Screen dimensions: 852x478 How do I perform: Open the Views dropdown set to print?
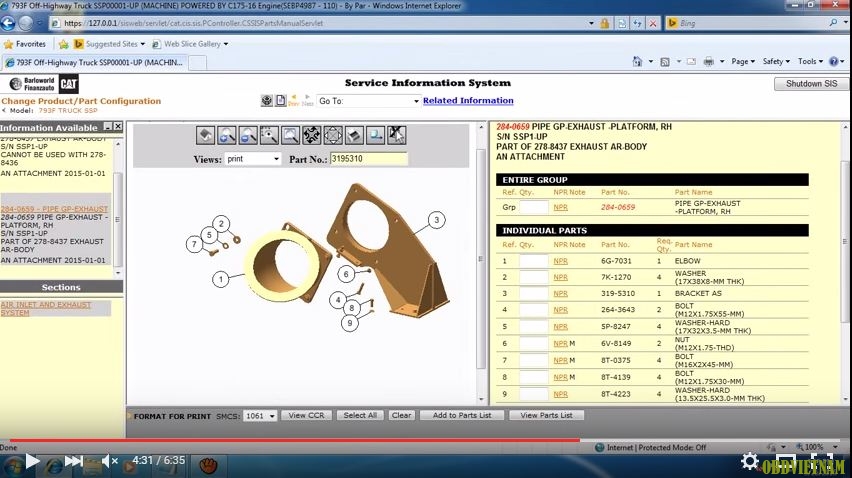[252, 159]
